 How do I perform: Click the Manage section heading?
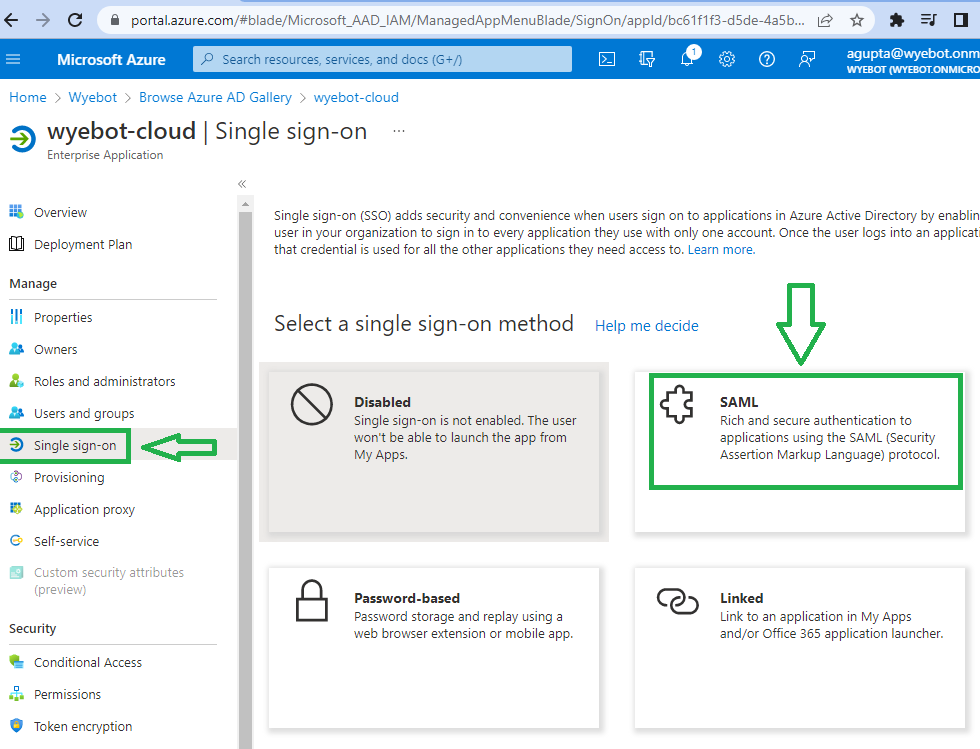click(33, 284)
